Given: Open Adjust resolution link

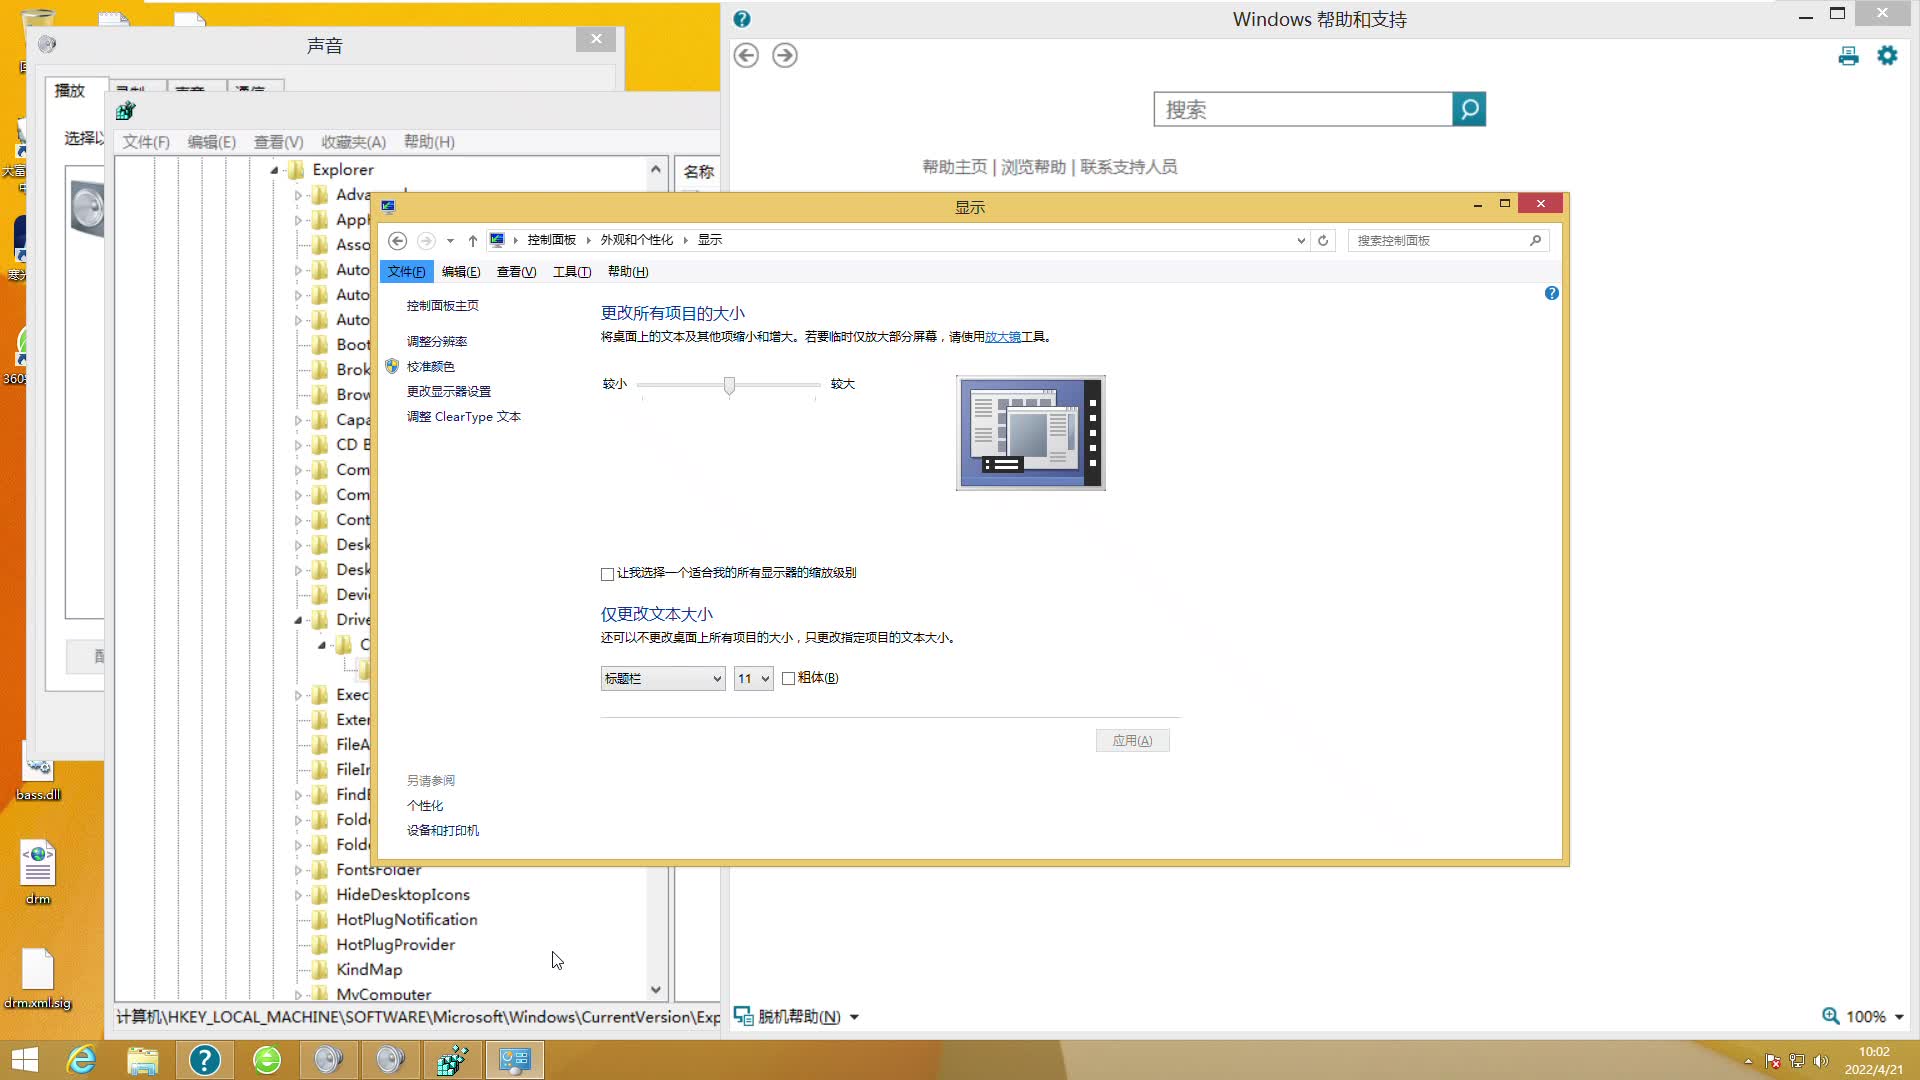Looking at the screenshot, I should tap(437, 342).
